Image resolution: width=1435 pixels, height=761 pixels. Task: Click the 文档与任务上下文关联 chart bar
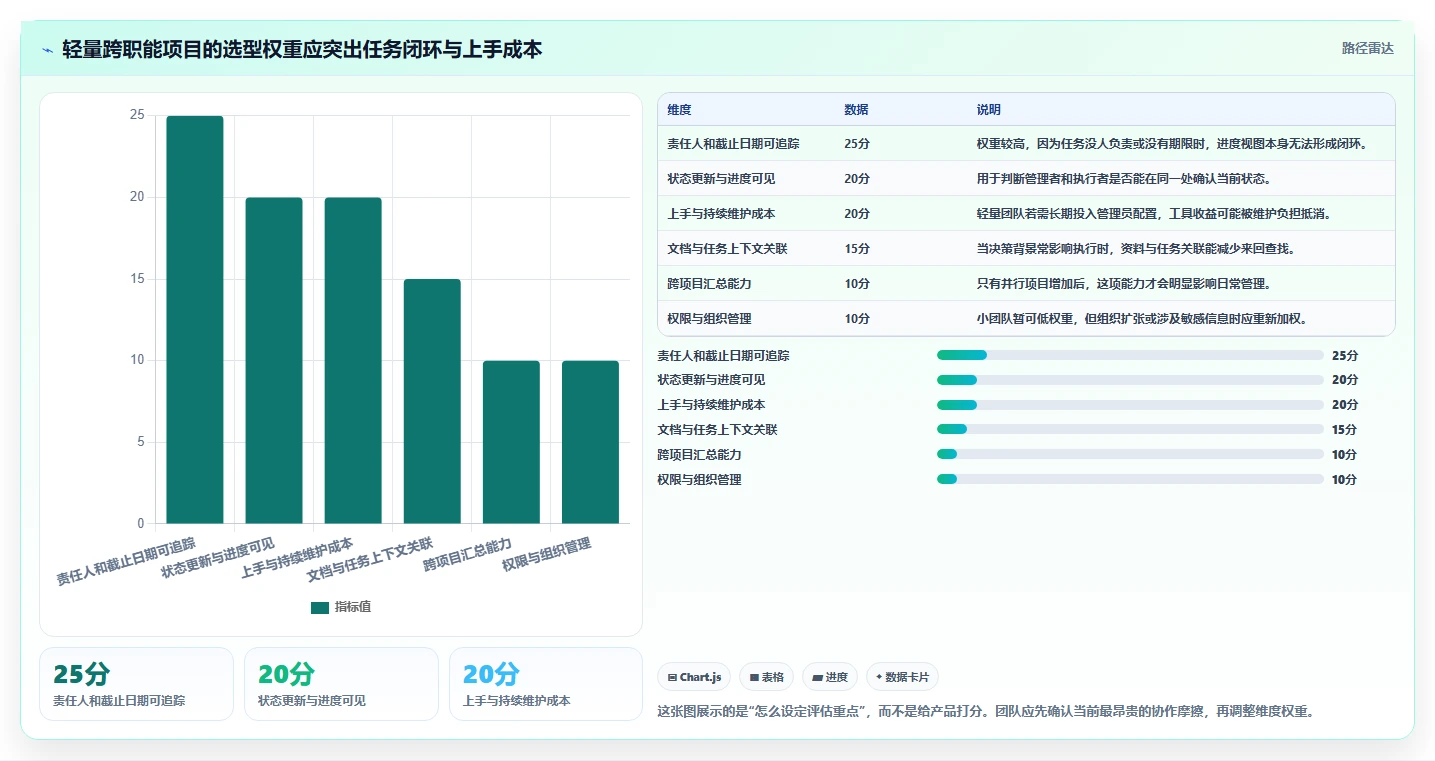[x=432, y=401]
